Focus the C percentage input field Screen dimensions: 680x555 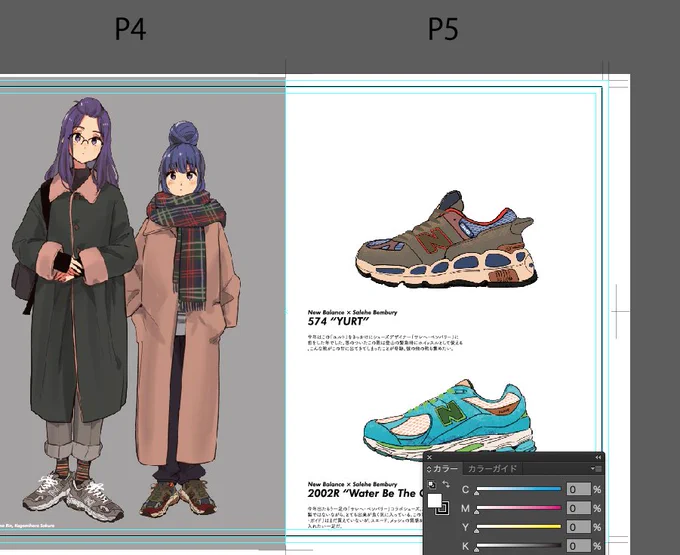coord(579,490)
